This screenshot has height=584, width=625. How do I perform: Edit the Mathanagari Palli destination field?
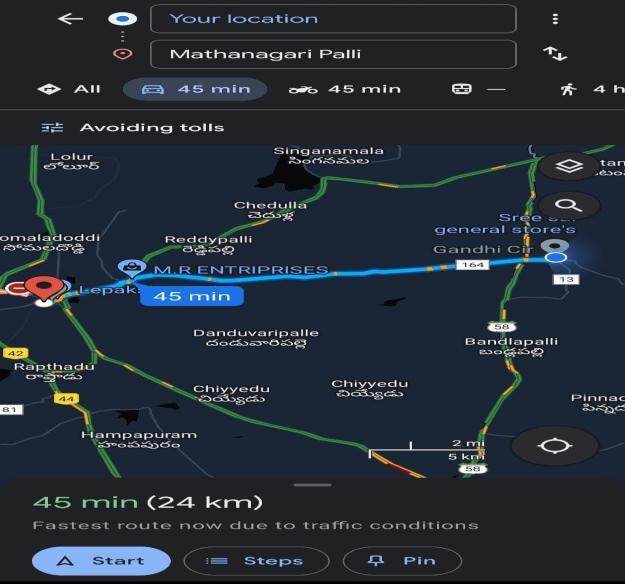click(333, 54)
